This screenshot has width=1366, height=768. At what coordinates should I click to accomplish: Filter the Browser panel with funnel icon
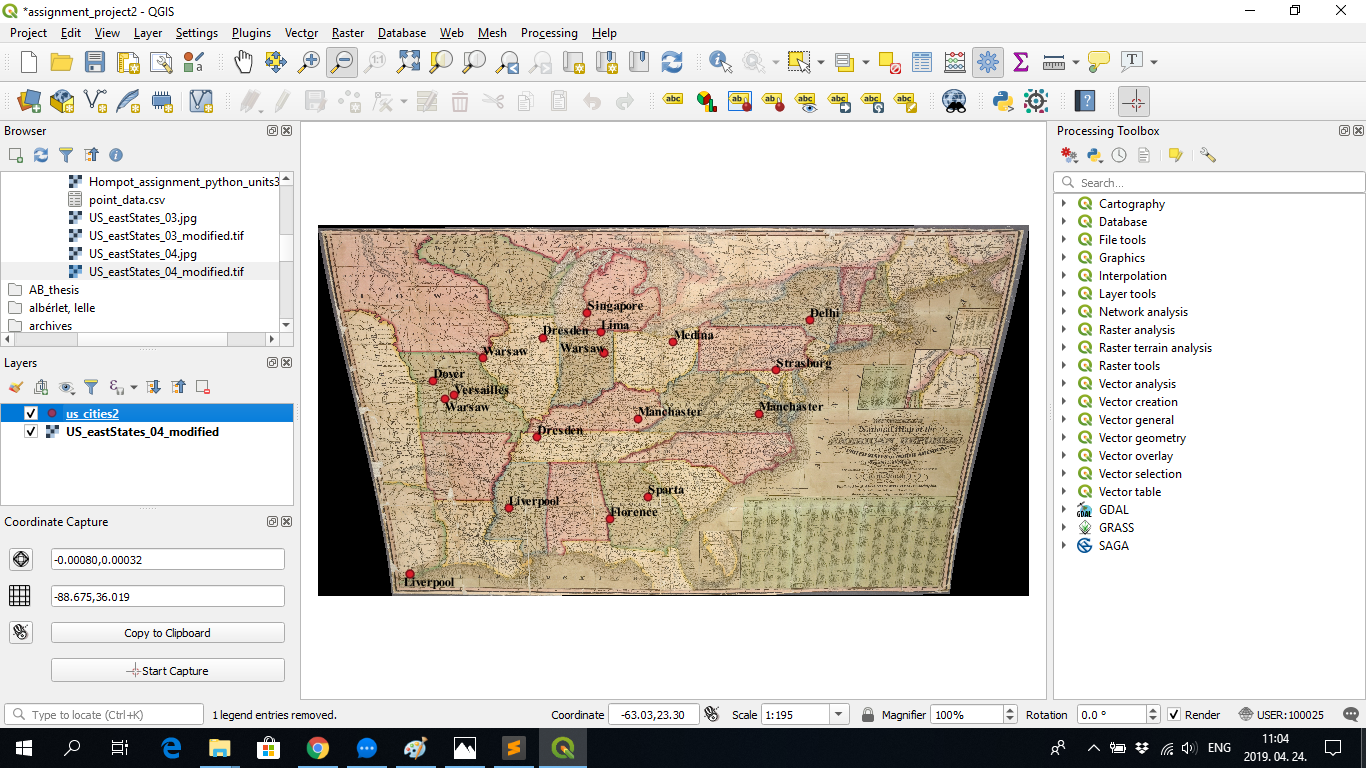tap(66, 155)
